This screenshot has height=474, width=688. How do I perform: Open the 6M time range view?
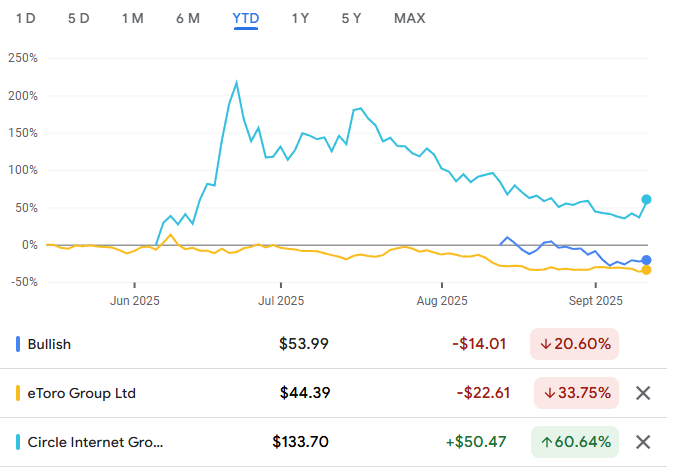tap(188, 18)
